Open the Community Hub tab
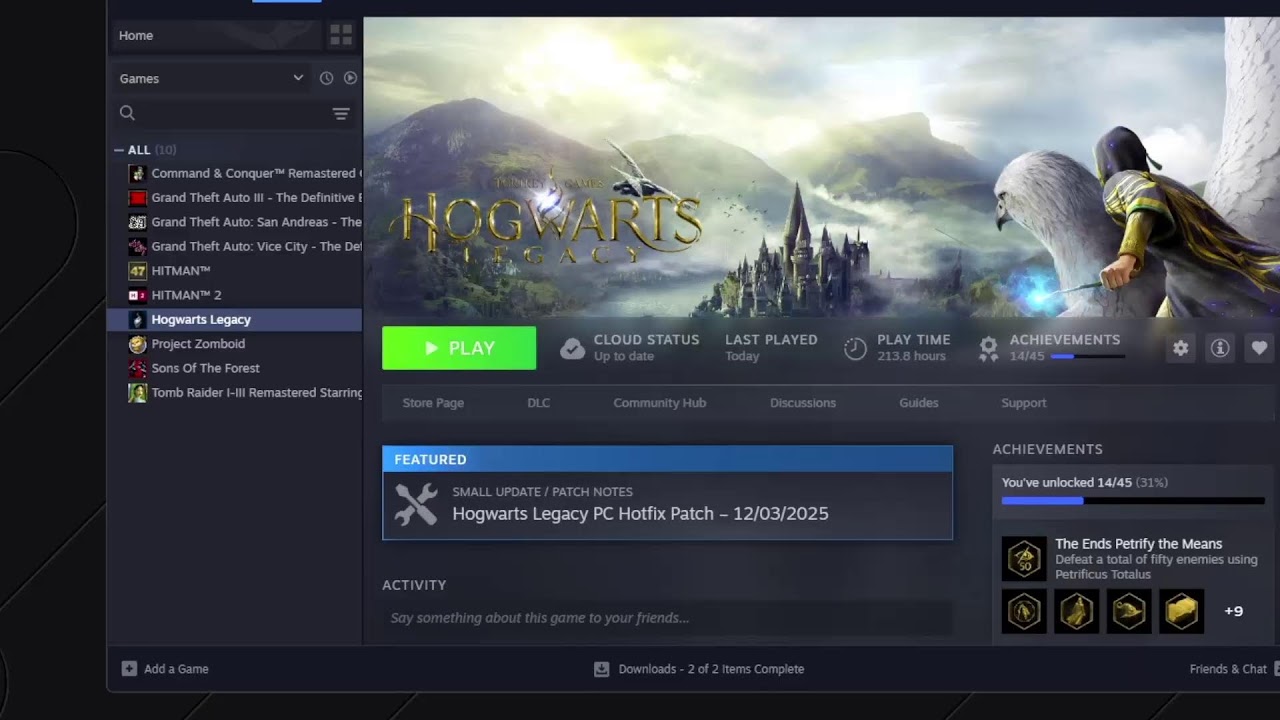 [660, 403]
